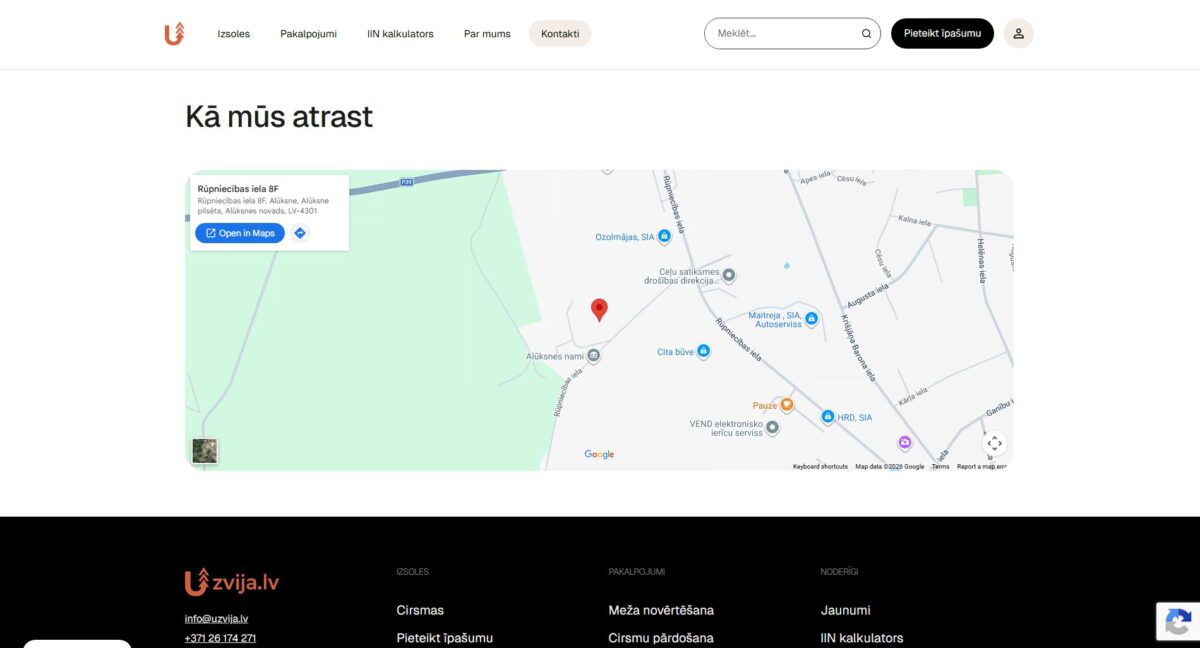Click the Pieteikt īpašumu header button
Viewport: 1200px width, 648px height.
coord(942,34)
